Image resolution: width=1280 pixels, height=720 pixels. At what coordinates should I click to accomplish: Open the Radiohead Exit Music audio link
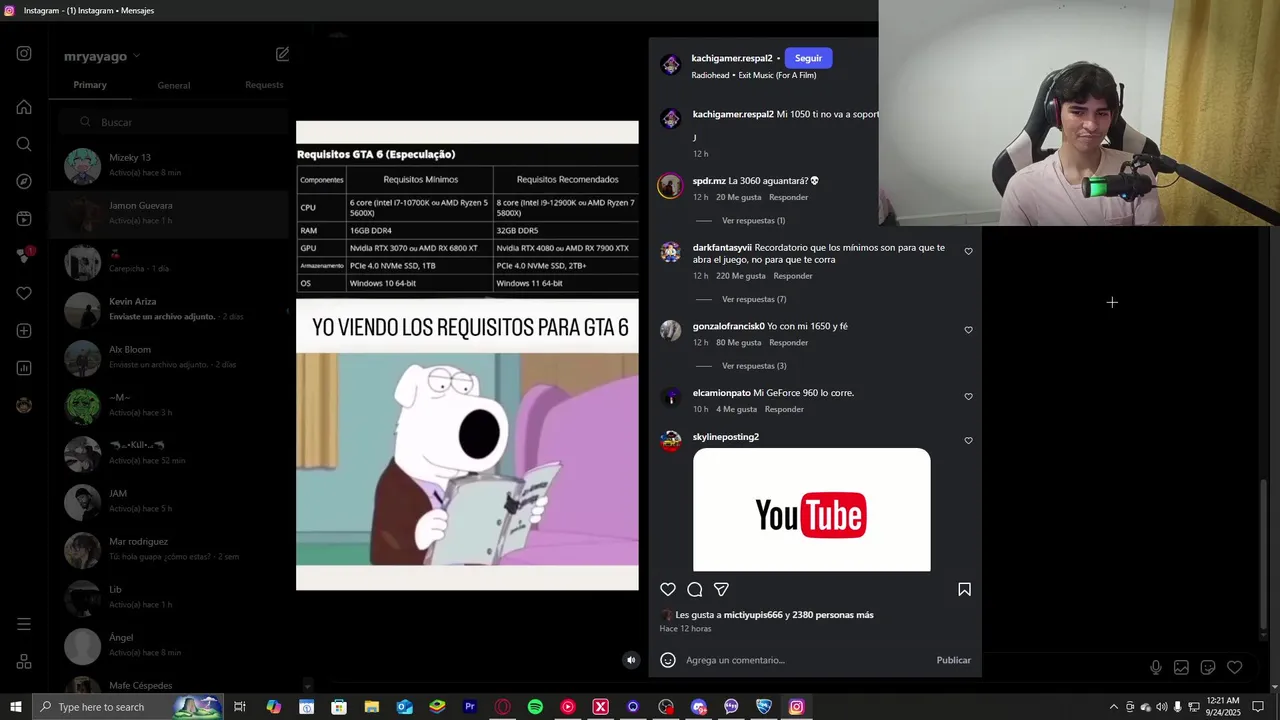[754, 75]
